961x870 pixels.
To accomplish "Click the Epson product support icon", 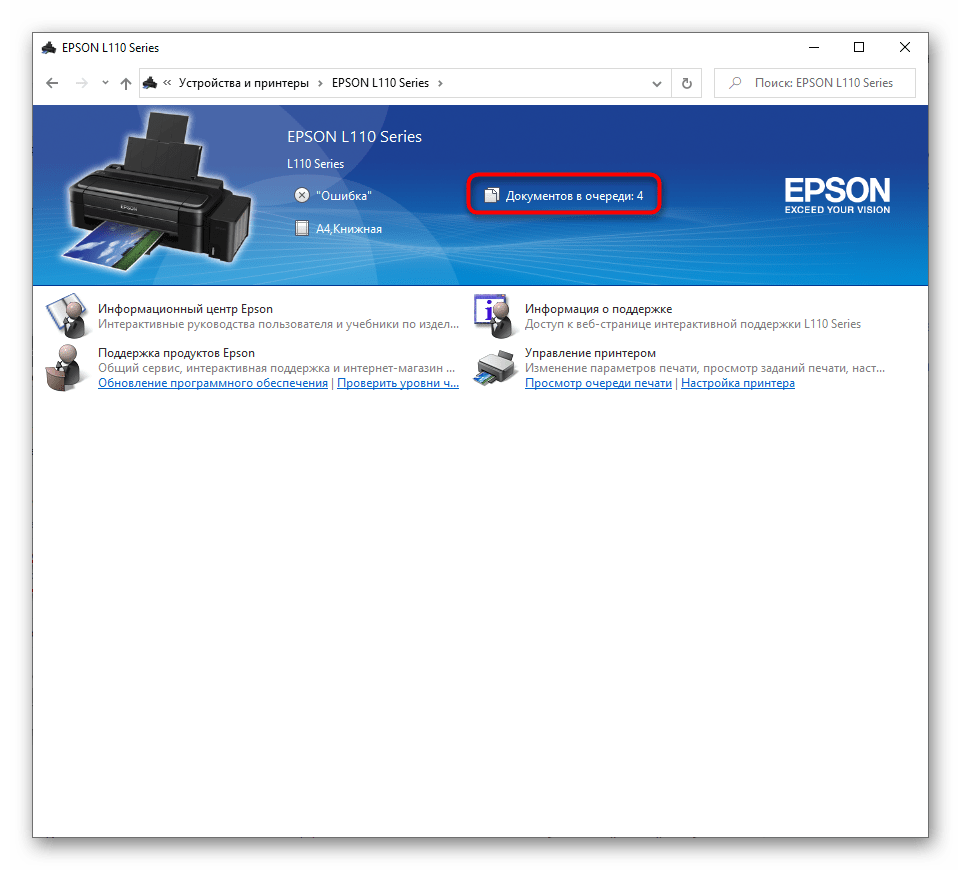I will (68, 368).
